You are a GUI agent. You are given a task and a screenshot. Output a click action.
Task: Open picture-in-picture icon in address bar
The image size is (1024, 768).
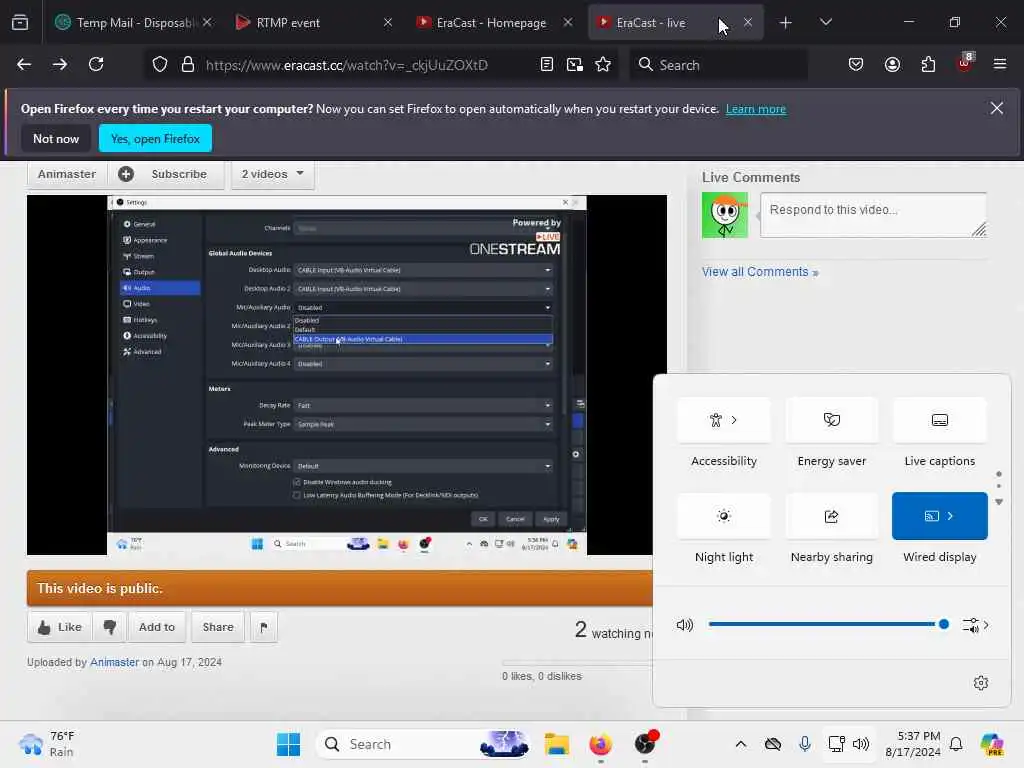(x=575, y=64)
